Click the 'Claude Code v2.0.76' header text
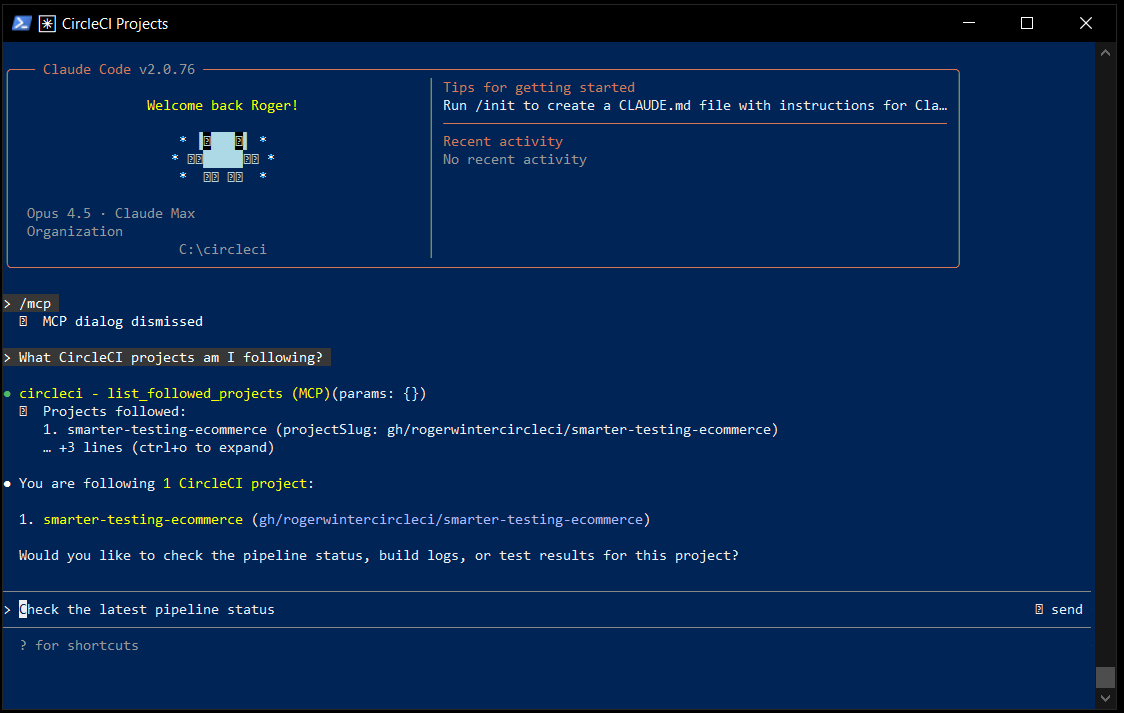 tap(119, 70)
